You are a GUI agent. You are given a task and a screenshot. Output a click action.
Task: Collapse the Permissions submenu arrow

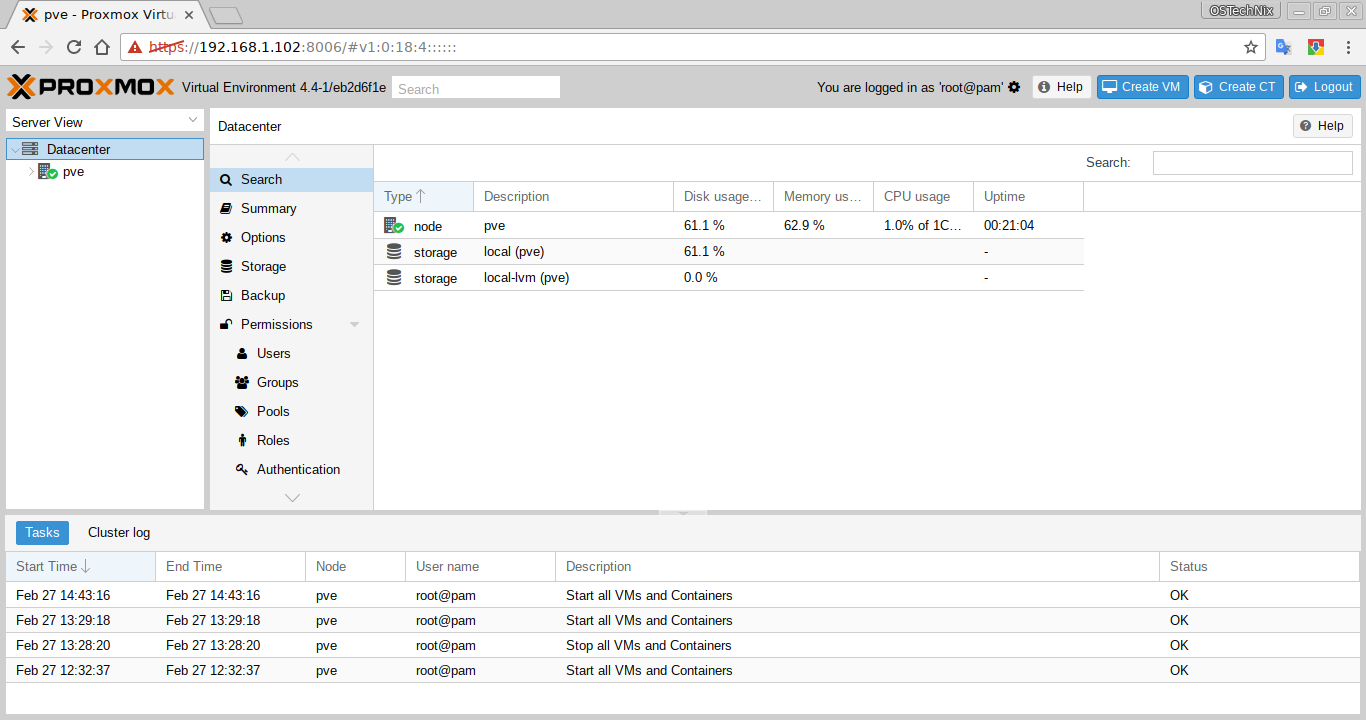pyautogui.click(x=354, y=325)
